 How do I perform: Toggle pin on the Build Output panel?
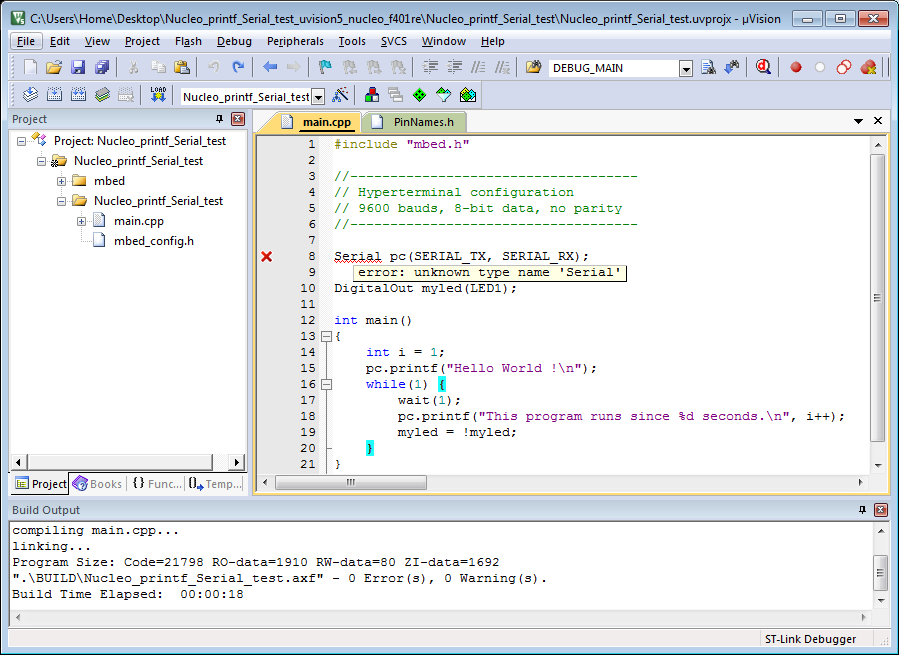point(862,510)
